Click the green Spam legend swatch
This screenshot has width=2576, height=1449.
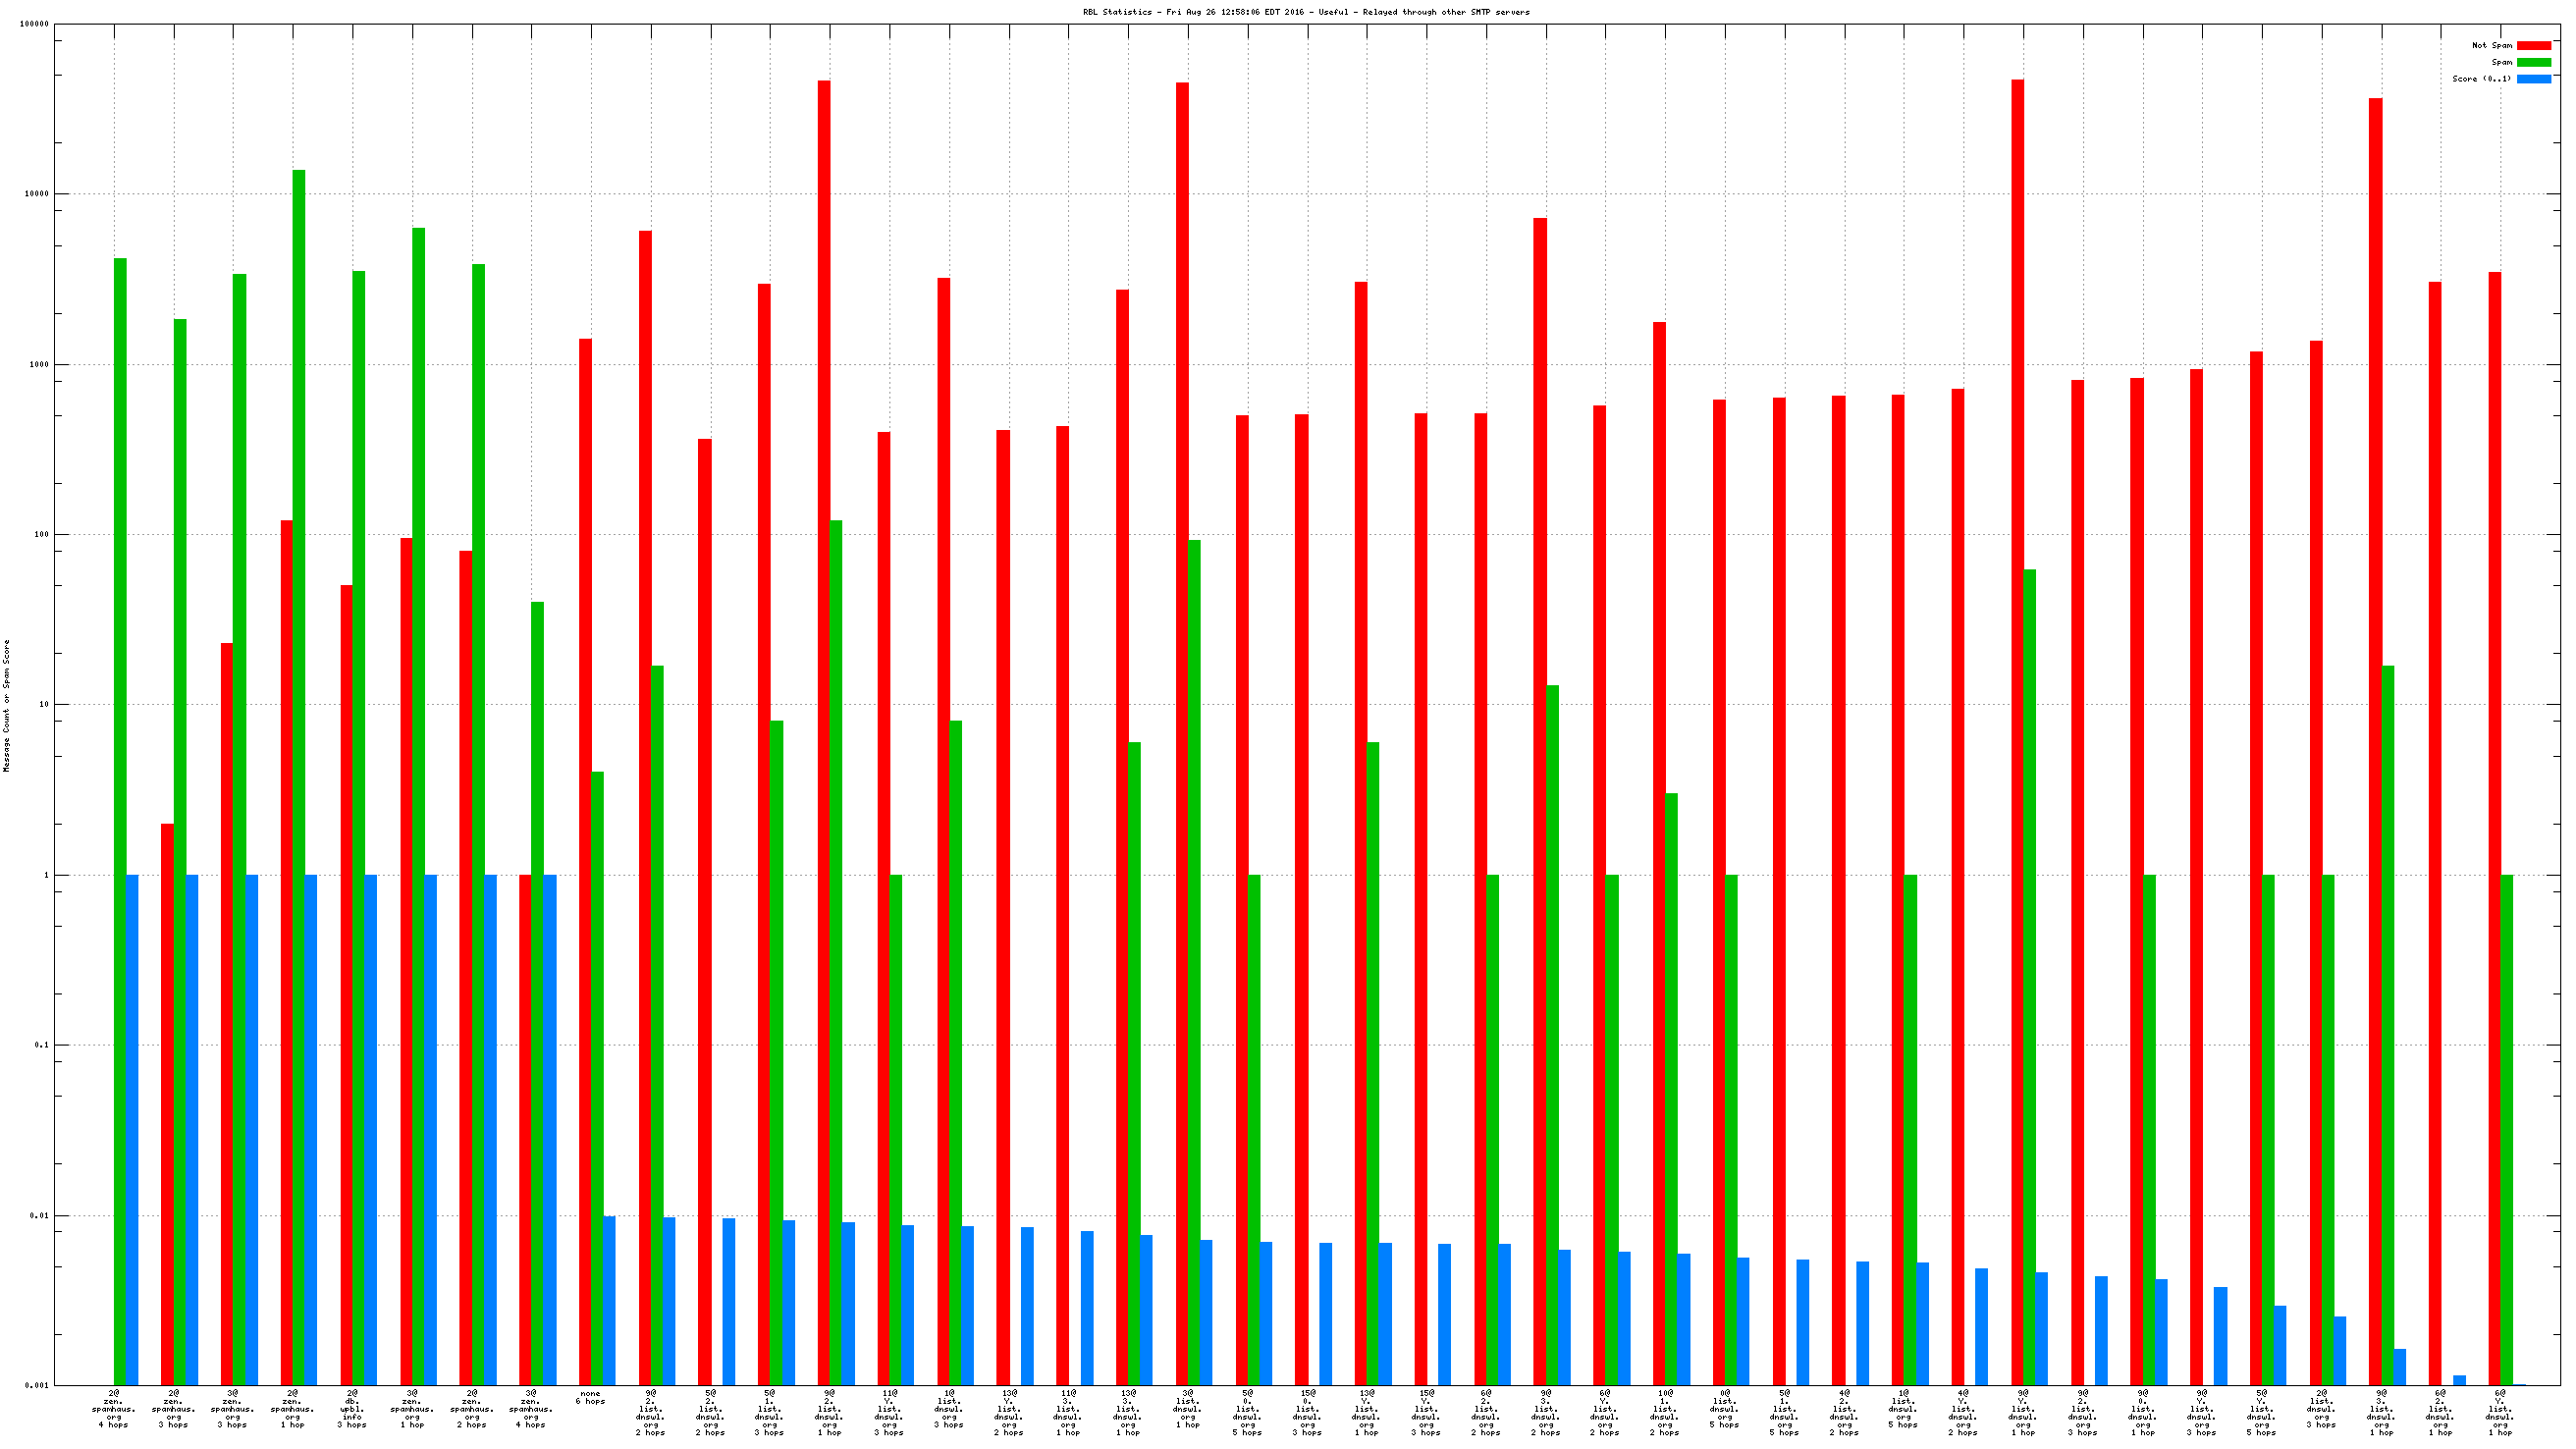(2533, 62)
